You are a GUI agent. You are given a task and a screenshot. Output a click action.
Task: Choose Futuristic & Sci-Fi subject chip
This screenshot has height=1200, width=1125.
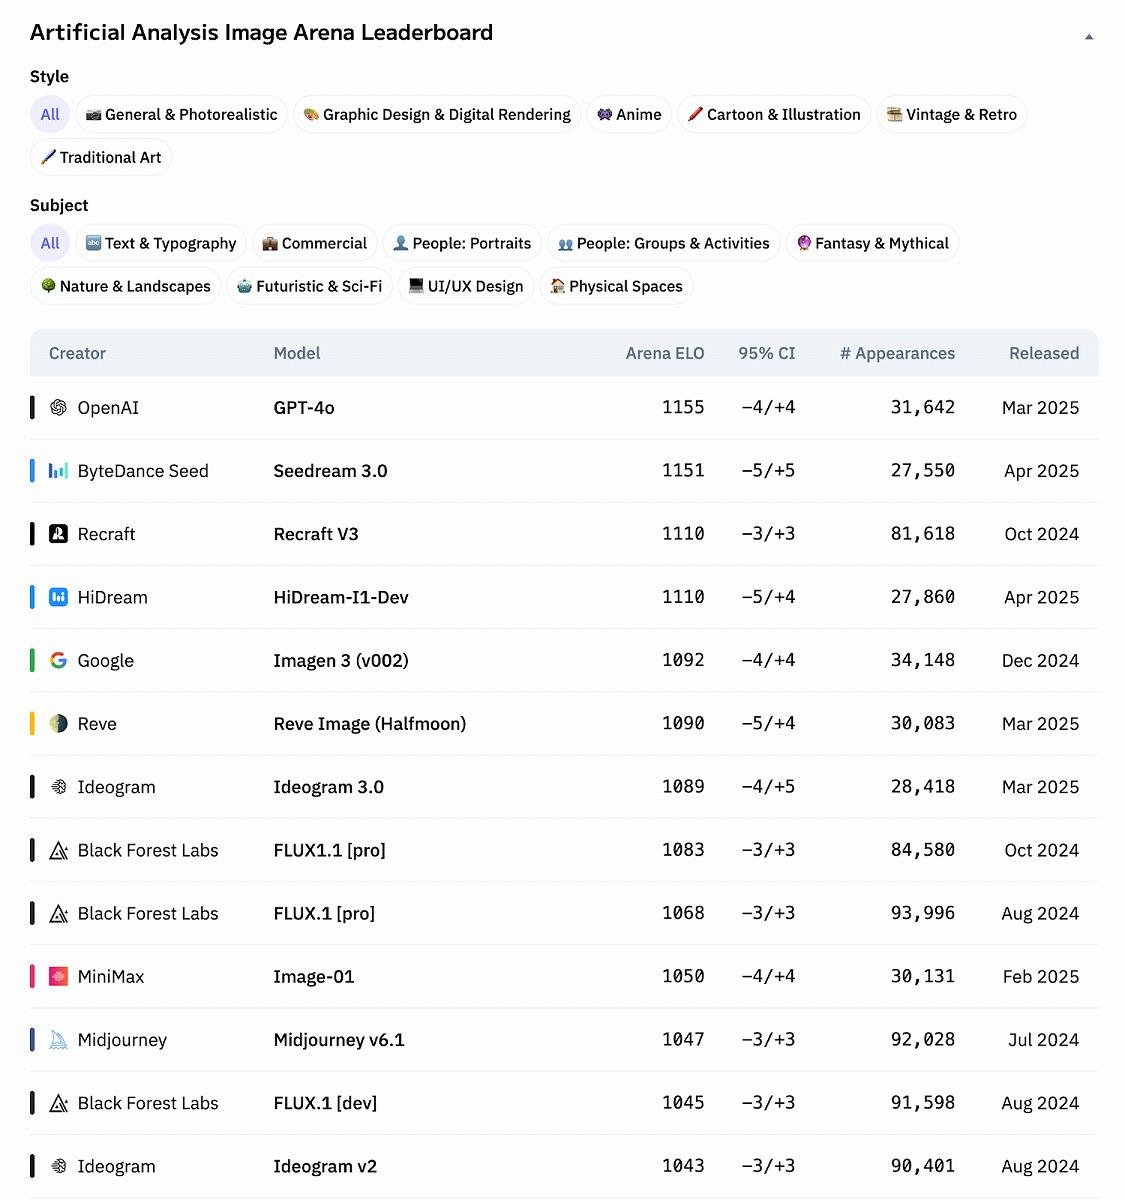click(x=310, y=286)
